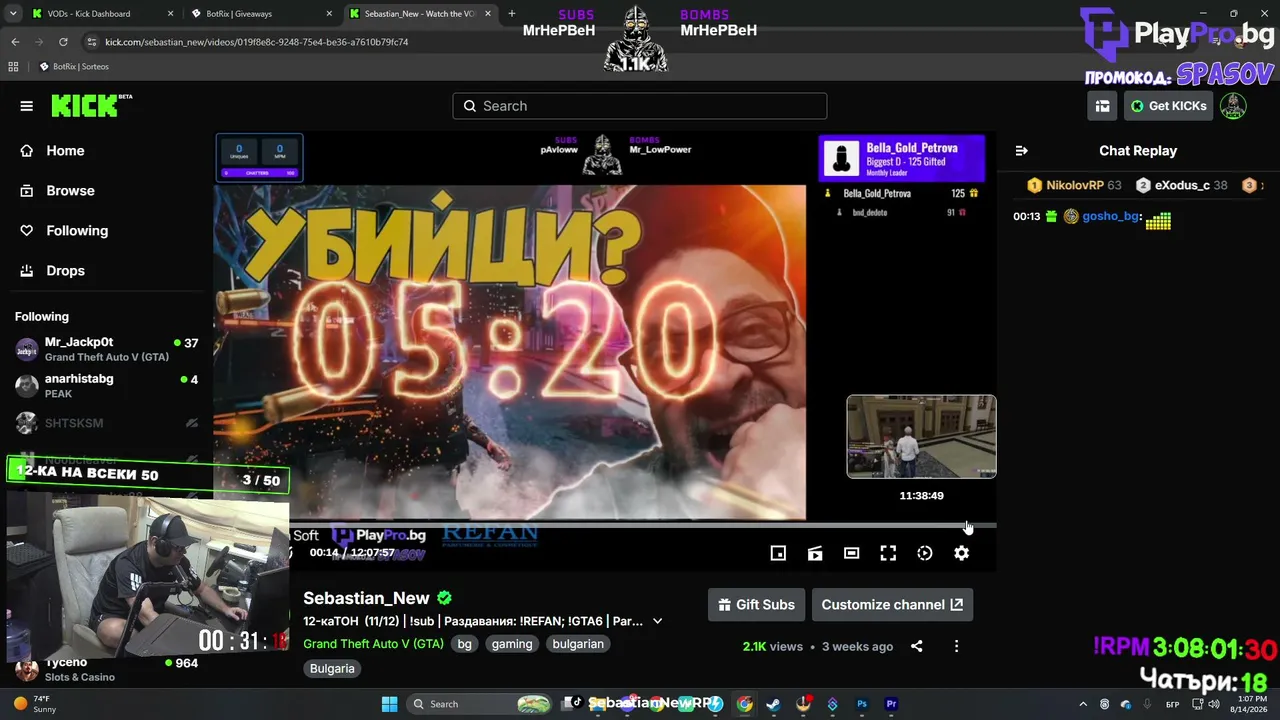Expand the stream title chevron
1280x720 pixels.
pyautogui.click(x=657, y=621)
